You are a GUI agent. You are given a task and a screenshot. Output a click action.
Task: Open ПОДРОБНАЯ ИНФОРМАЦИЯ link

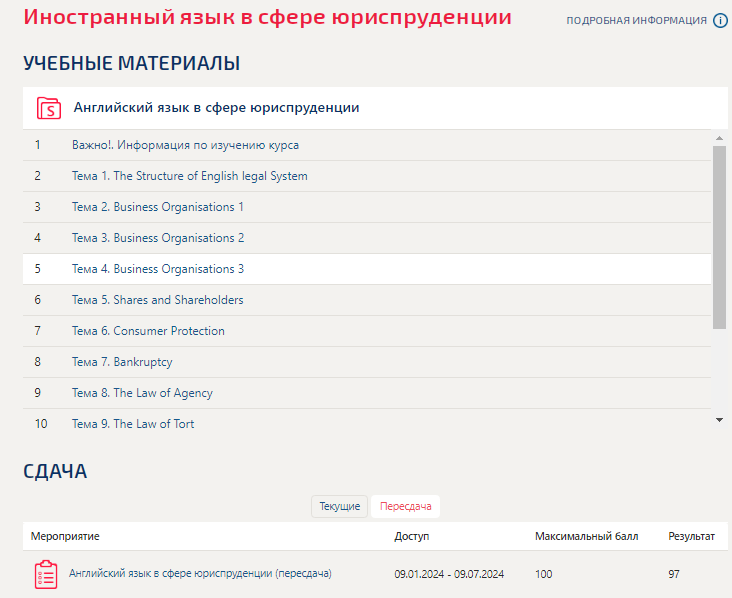(636, 21)
